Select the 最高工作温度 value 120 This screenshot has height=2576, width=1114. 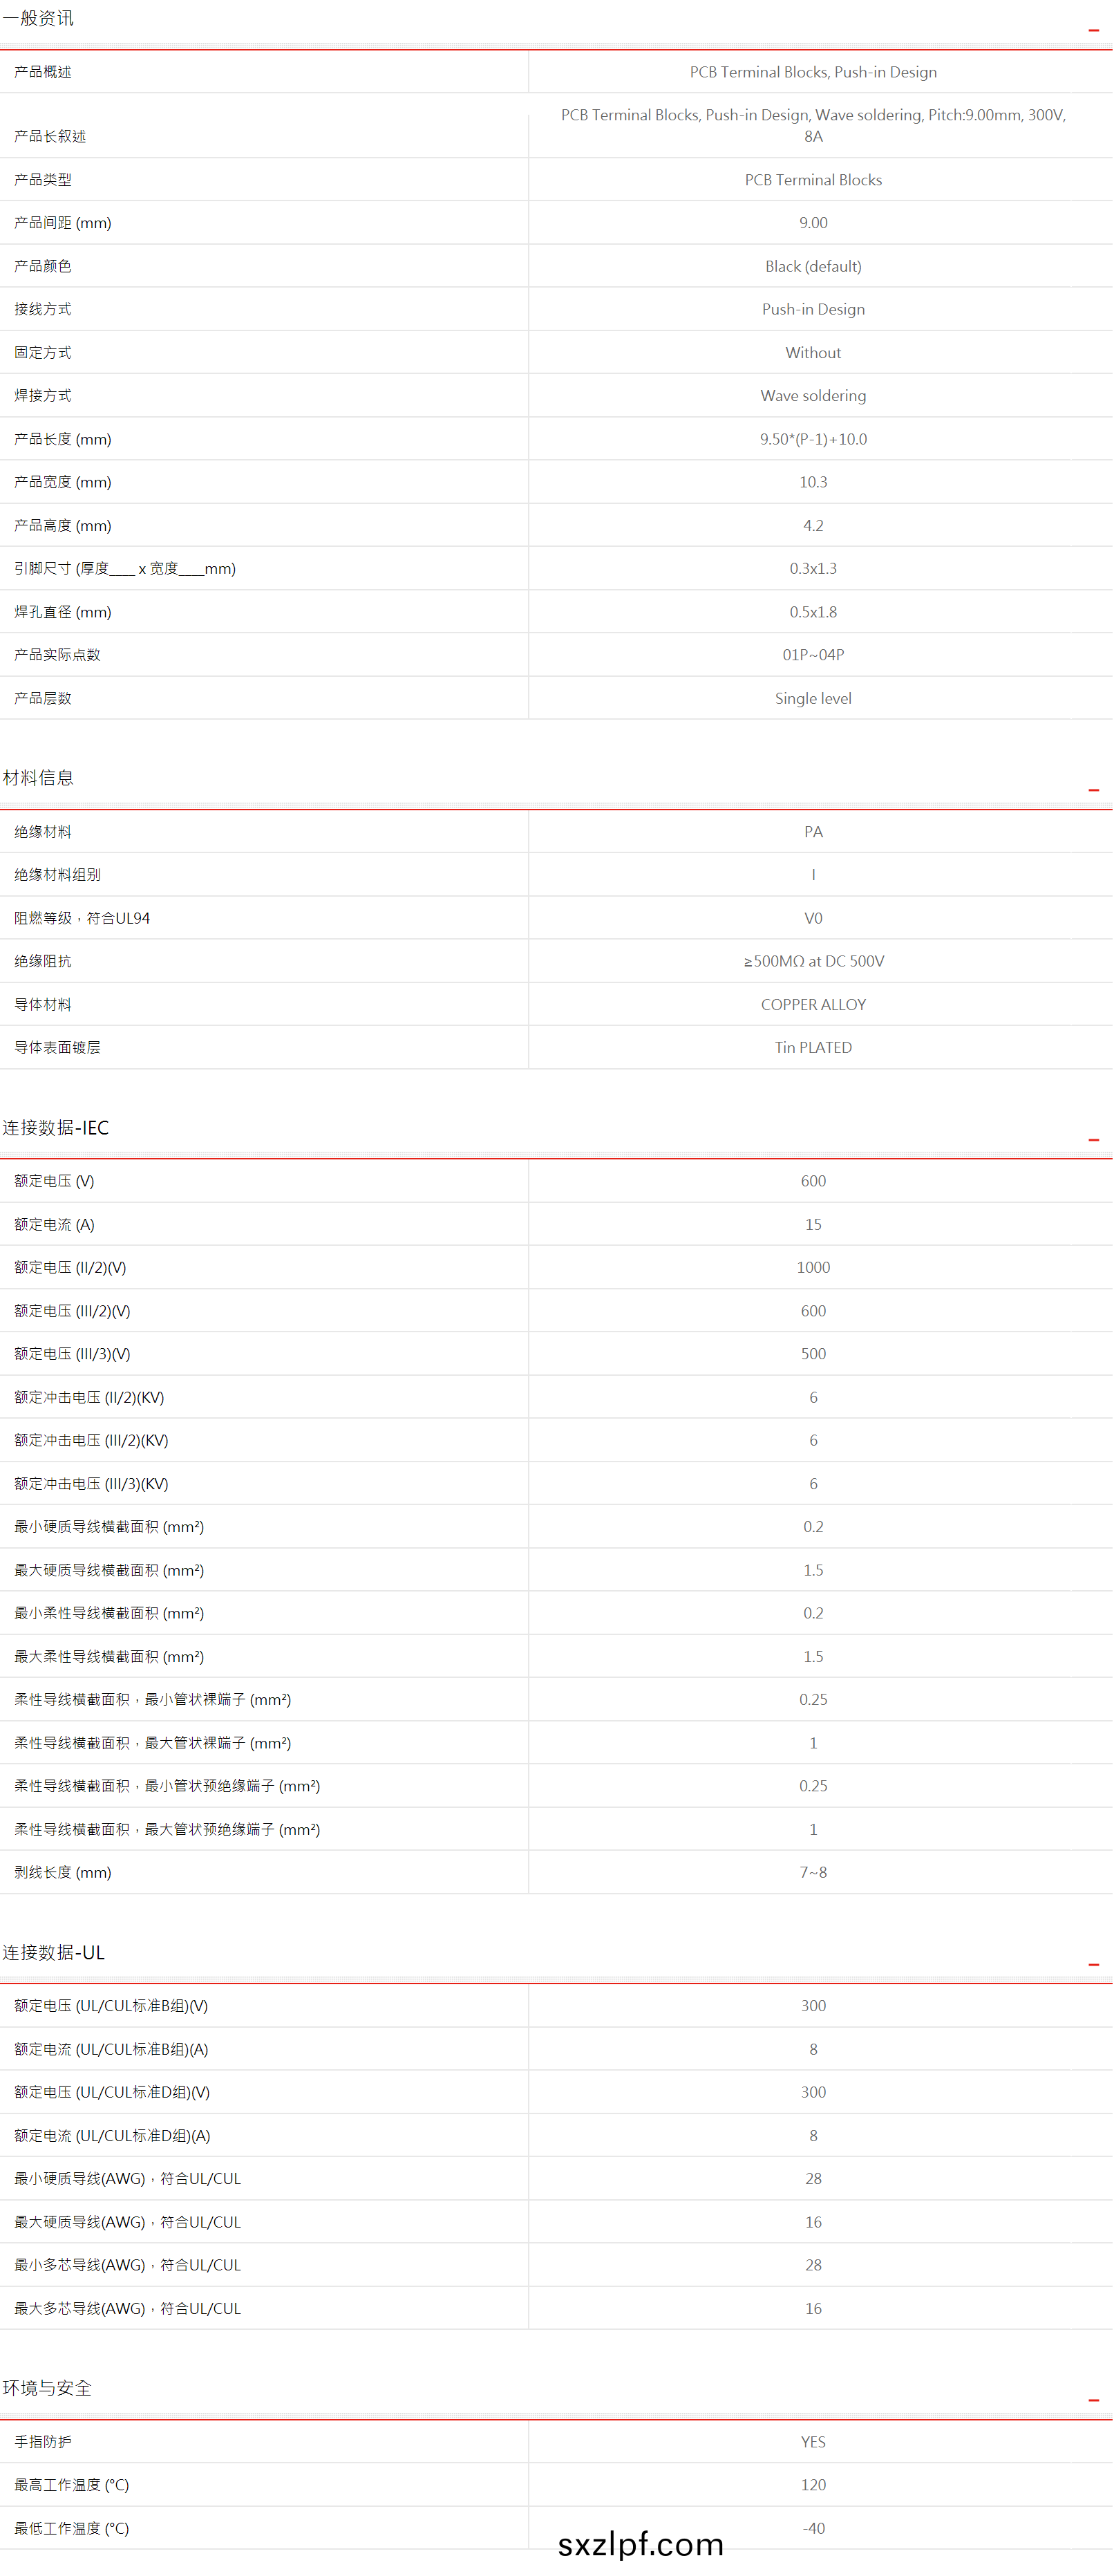coord(813,2485)
